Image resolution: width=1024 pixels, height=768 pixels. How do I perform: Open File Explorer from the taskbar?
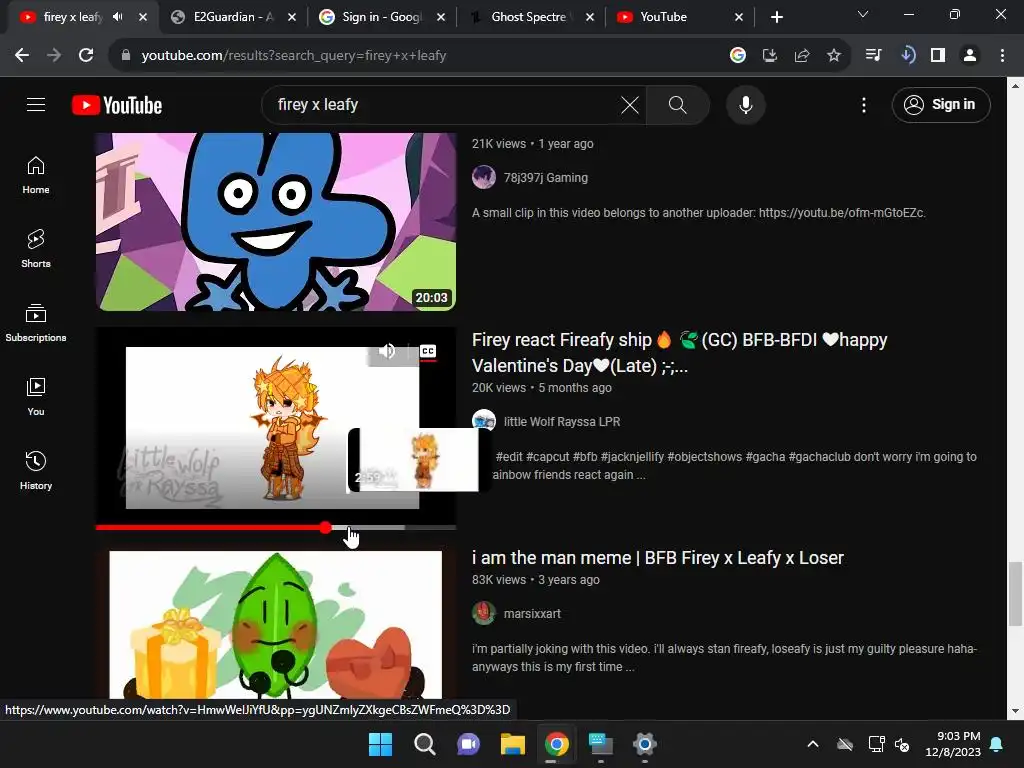click(513, 744)
